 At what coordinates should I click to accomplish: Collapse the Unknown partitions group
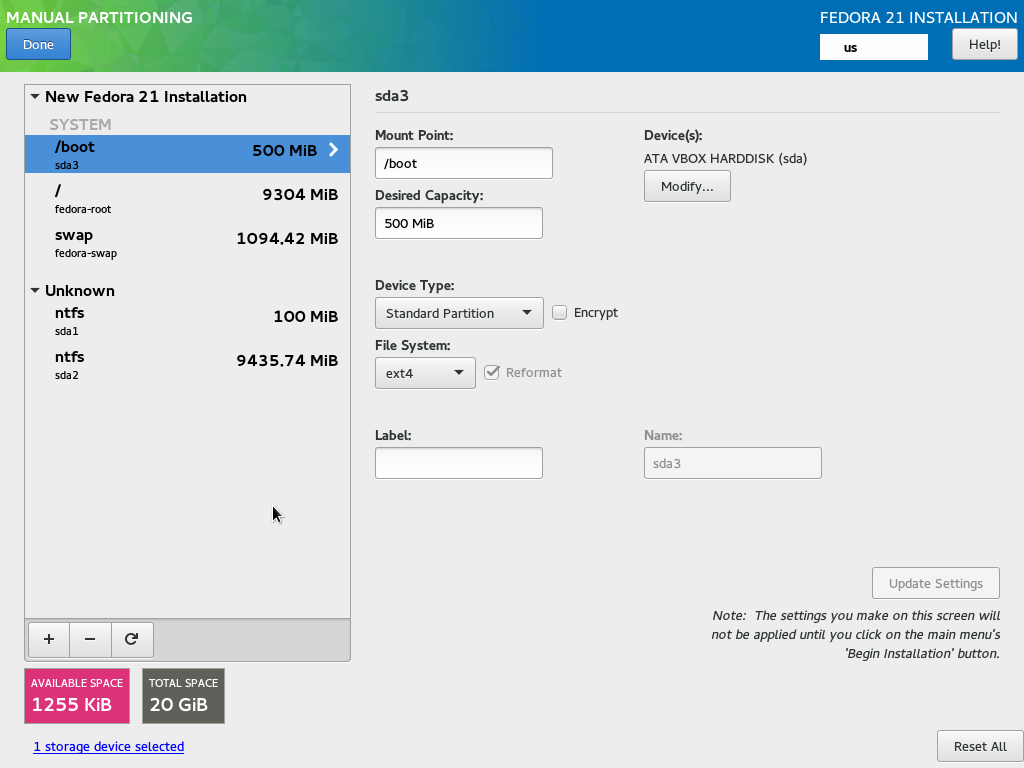pyautogui.click(x=35, y=291)
